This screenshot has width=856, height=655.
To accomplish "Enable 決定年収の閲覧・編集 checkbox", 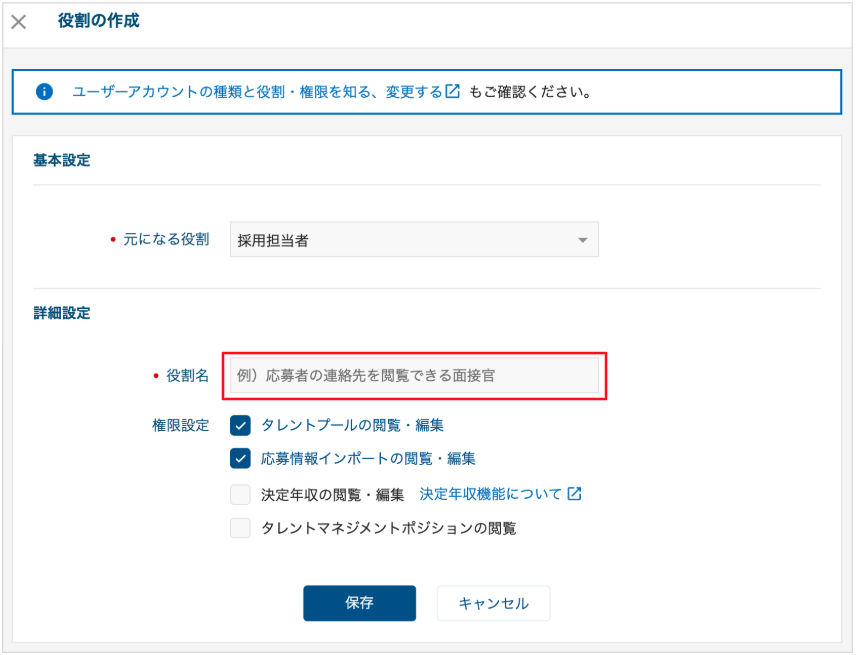I will pyautogui.click(x=240, y=495).
